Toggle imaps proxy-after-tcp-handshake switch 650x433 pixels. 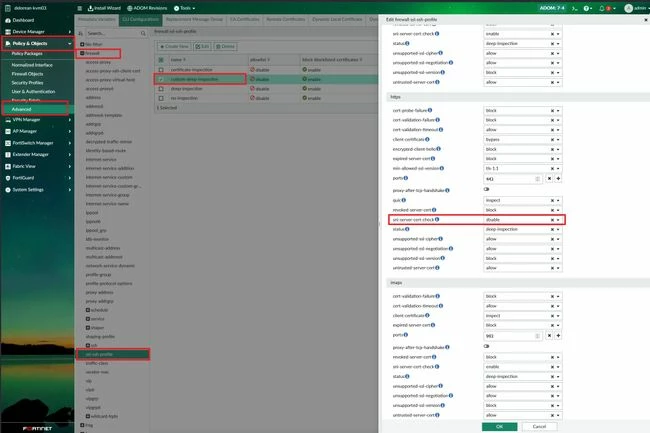point(487,346)
